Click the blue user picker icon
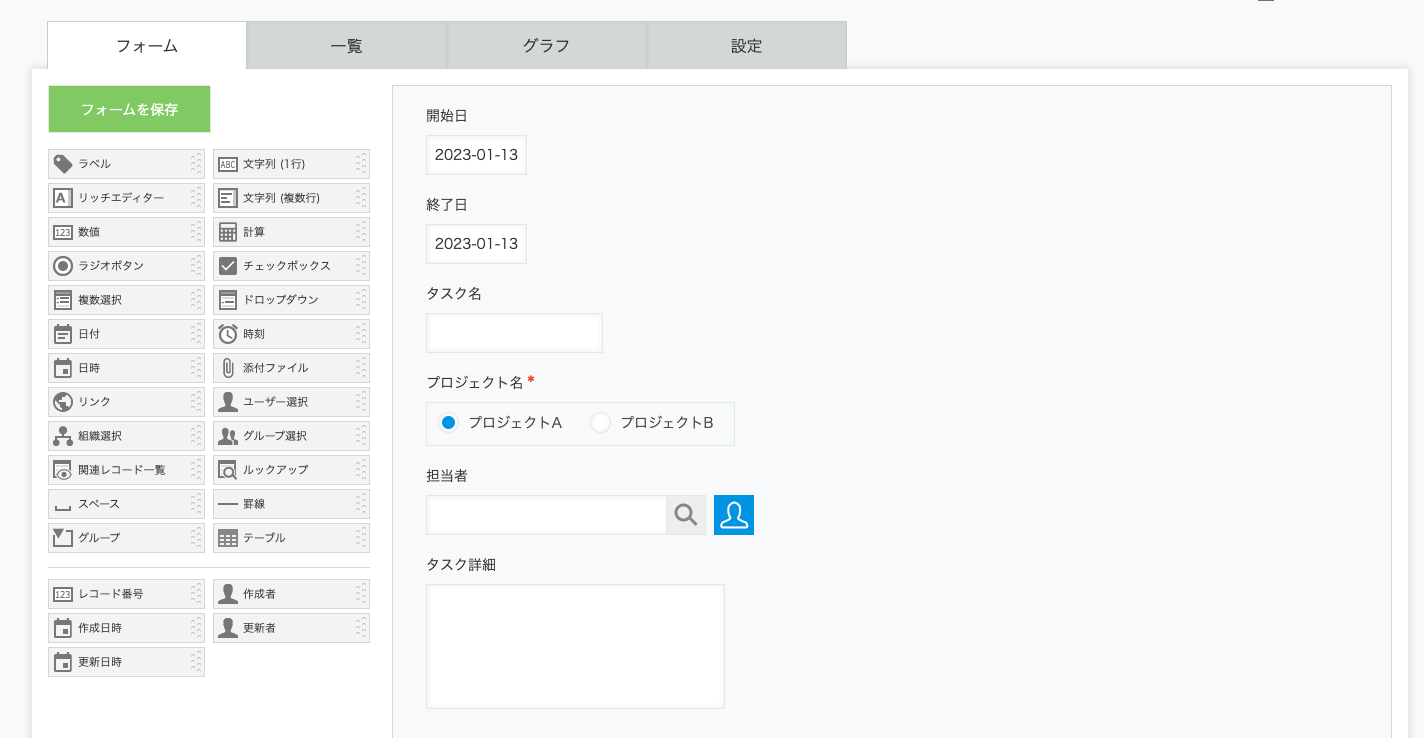Viewport: 1424px width, 738px height. click(x=733, y=515)
